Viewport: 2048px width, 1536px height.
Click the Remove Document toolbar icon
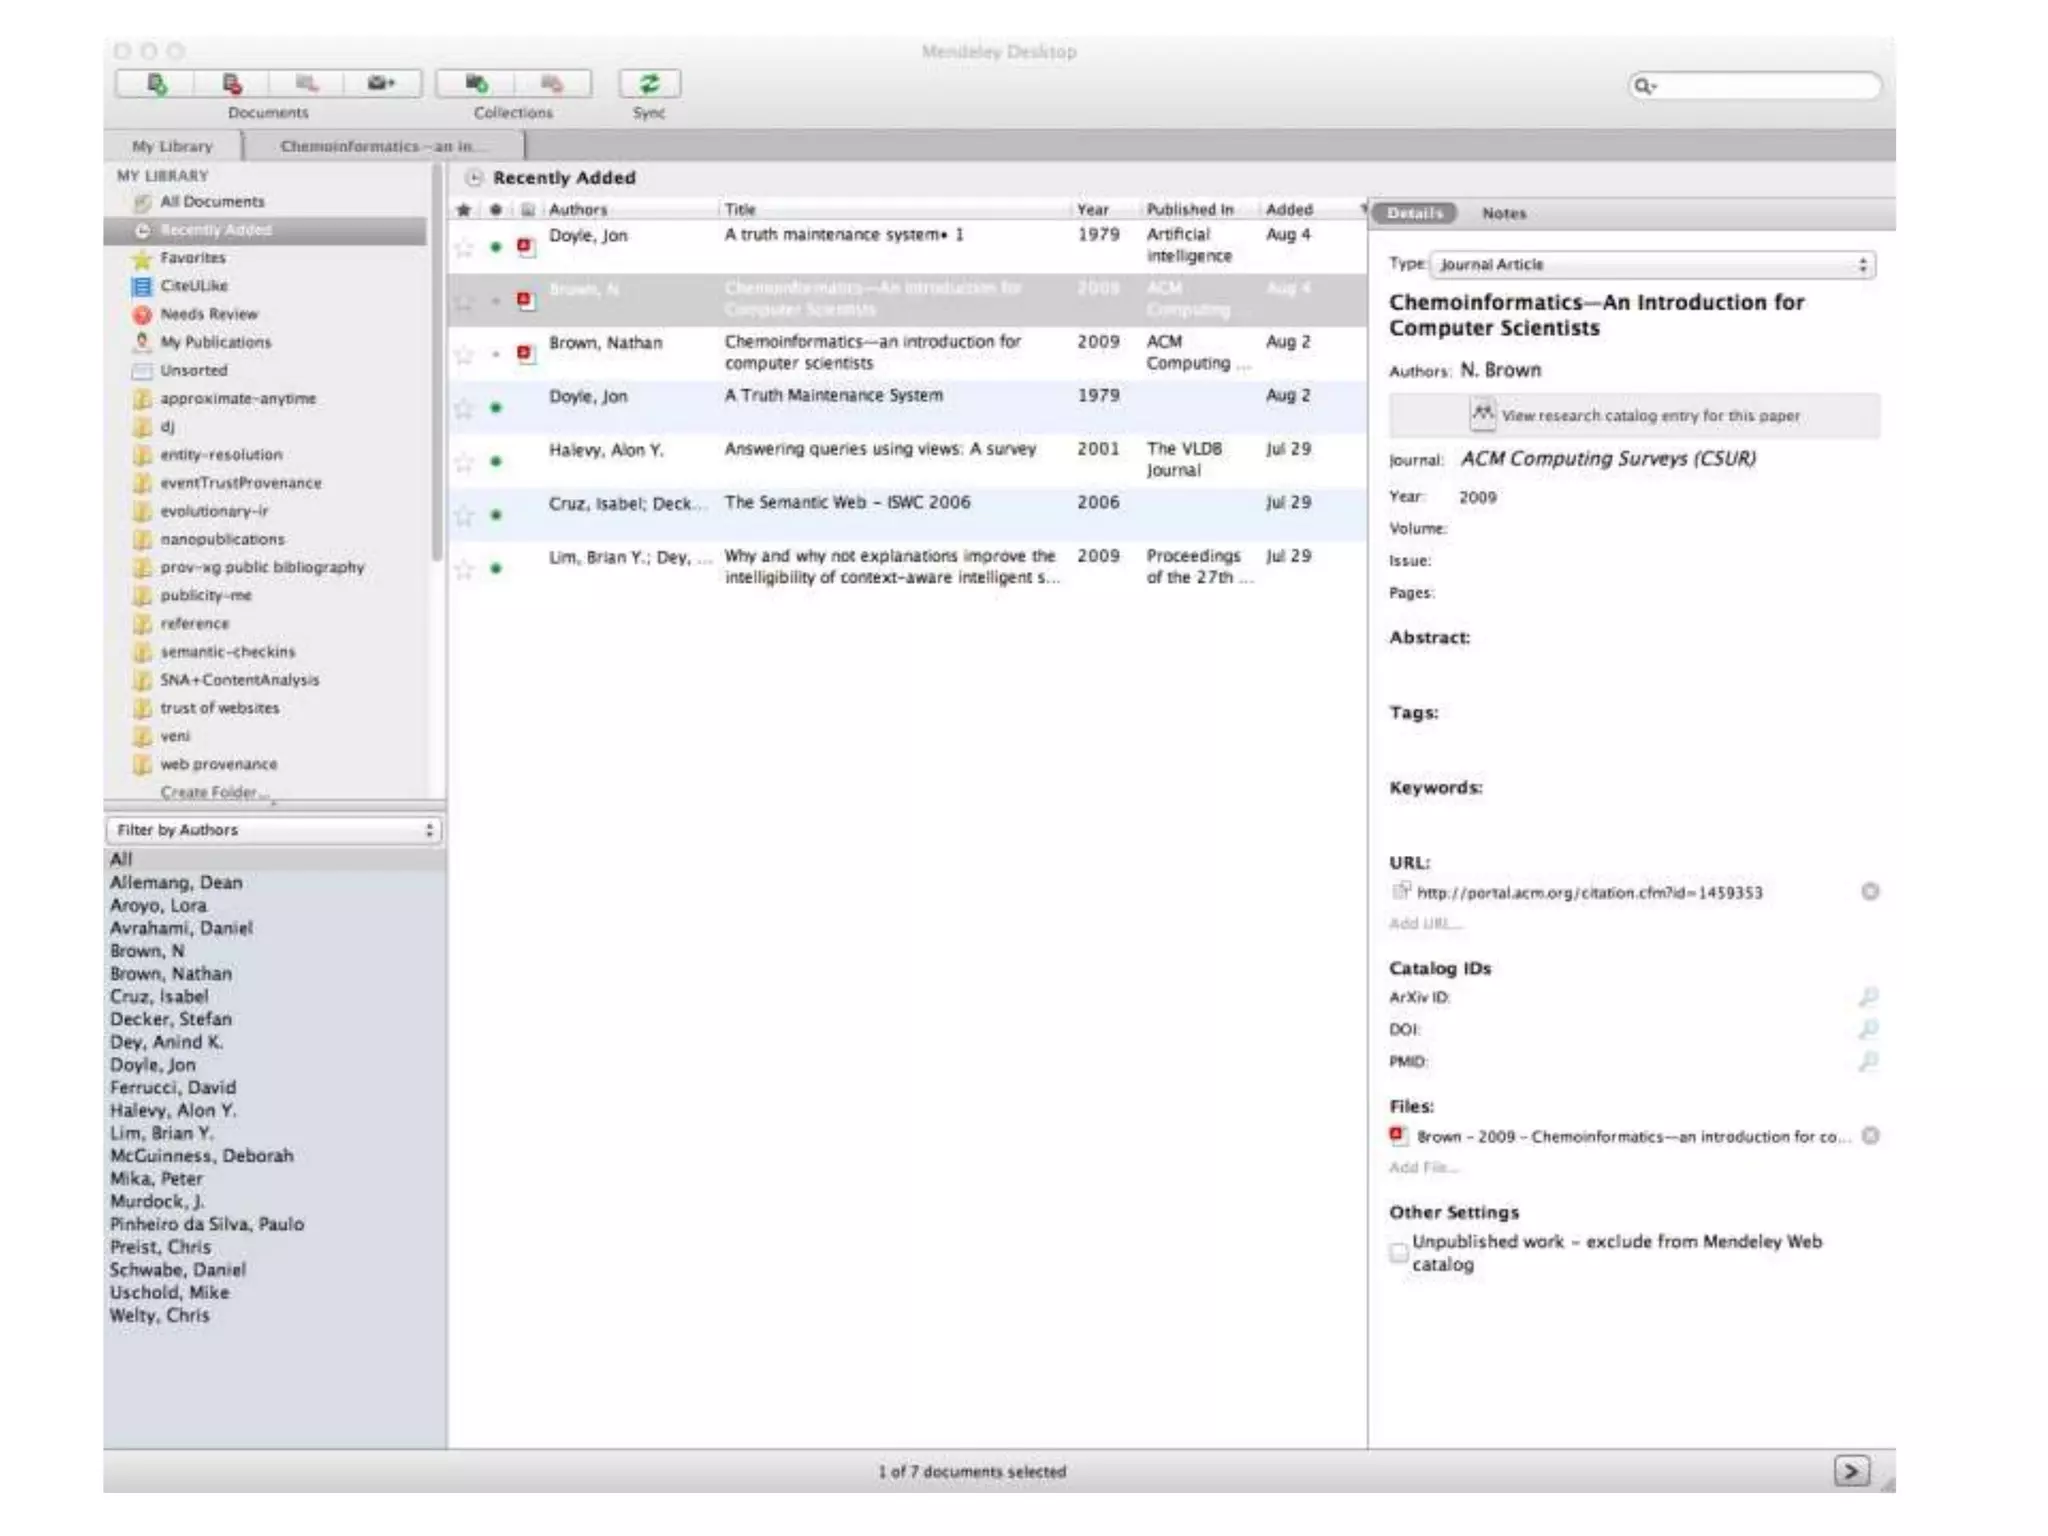point(232,84)
